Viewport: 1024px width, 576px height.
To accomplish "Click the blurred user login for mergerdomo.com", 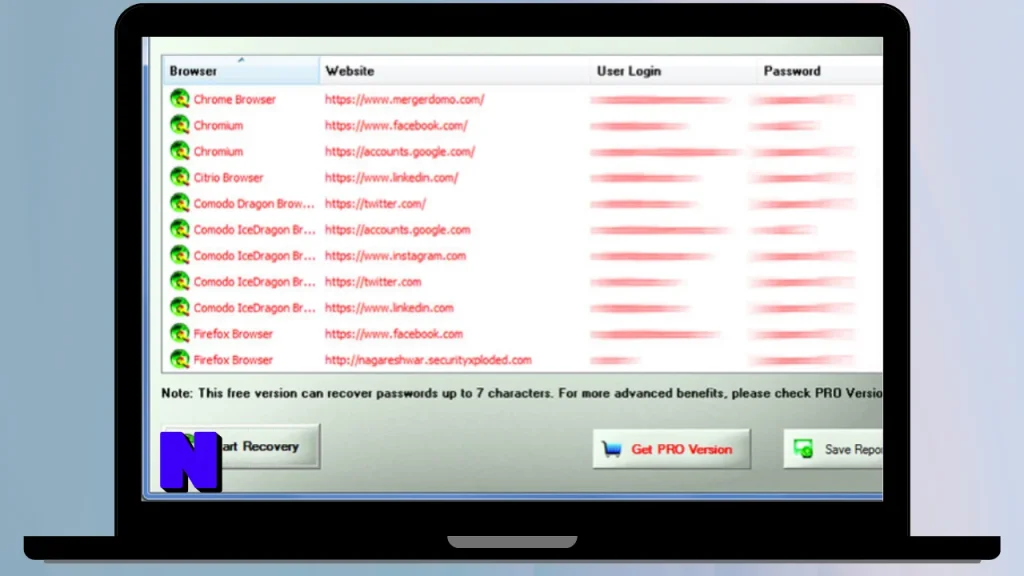I will click(660, 100).
